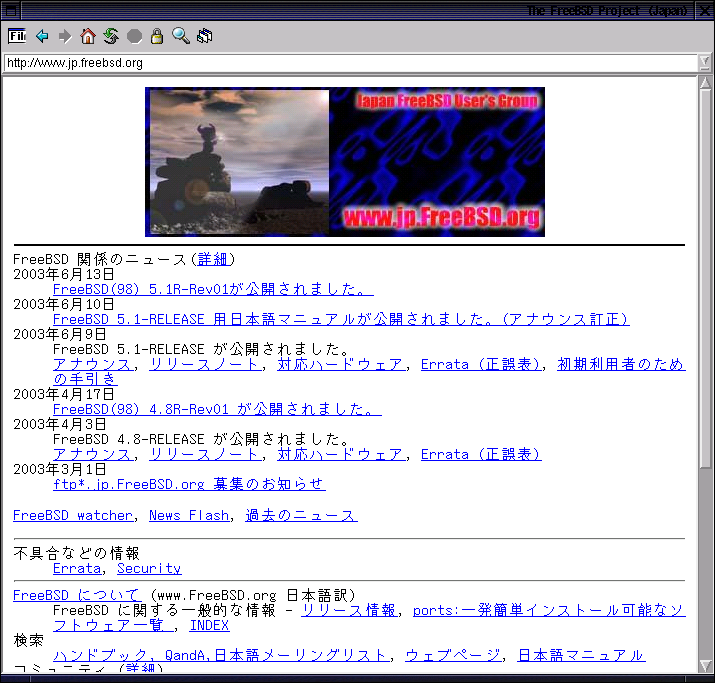Go forward with the gray arrow
Screen dimensions: 715x683
coord(65,36)
